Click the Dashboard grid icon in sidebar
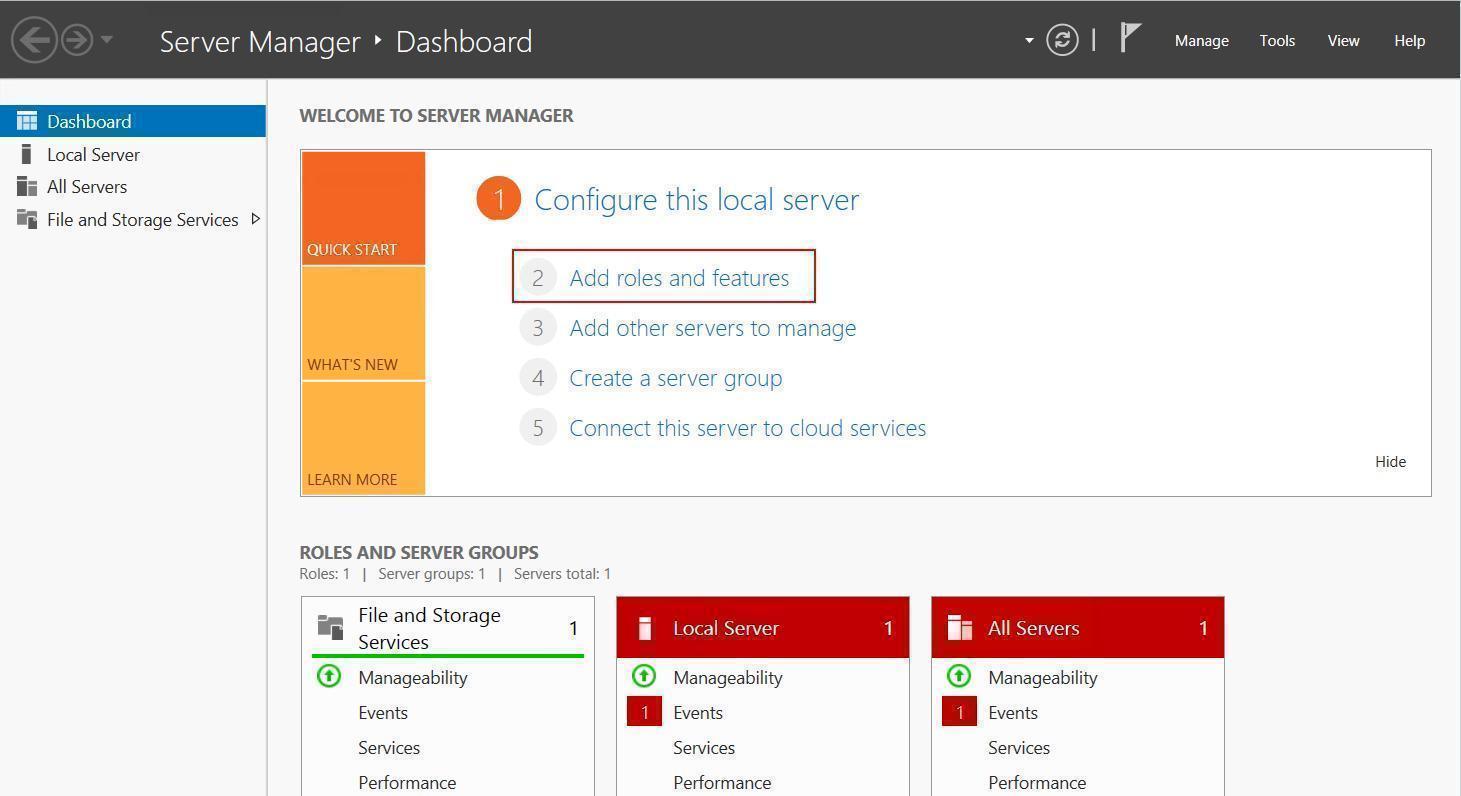 tap(27, 121)
